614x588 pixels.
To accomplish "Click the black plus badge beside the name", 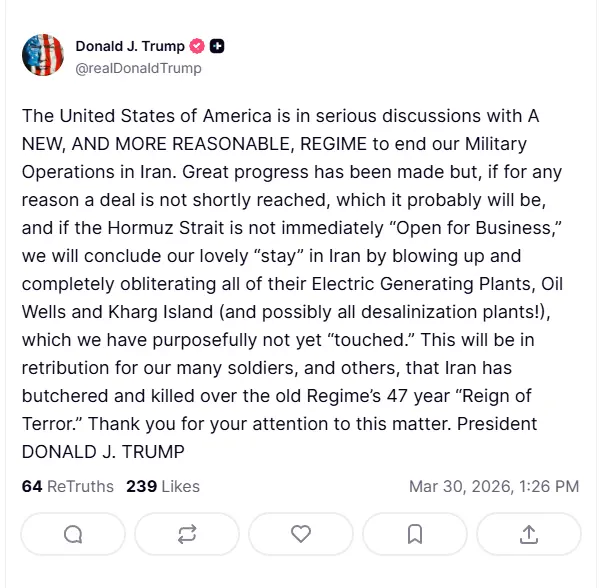I will [217, 46].
